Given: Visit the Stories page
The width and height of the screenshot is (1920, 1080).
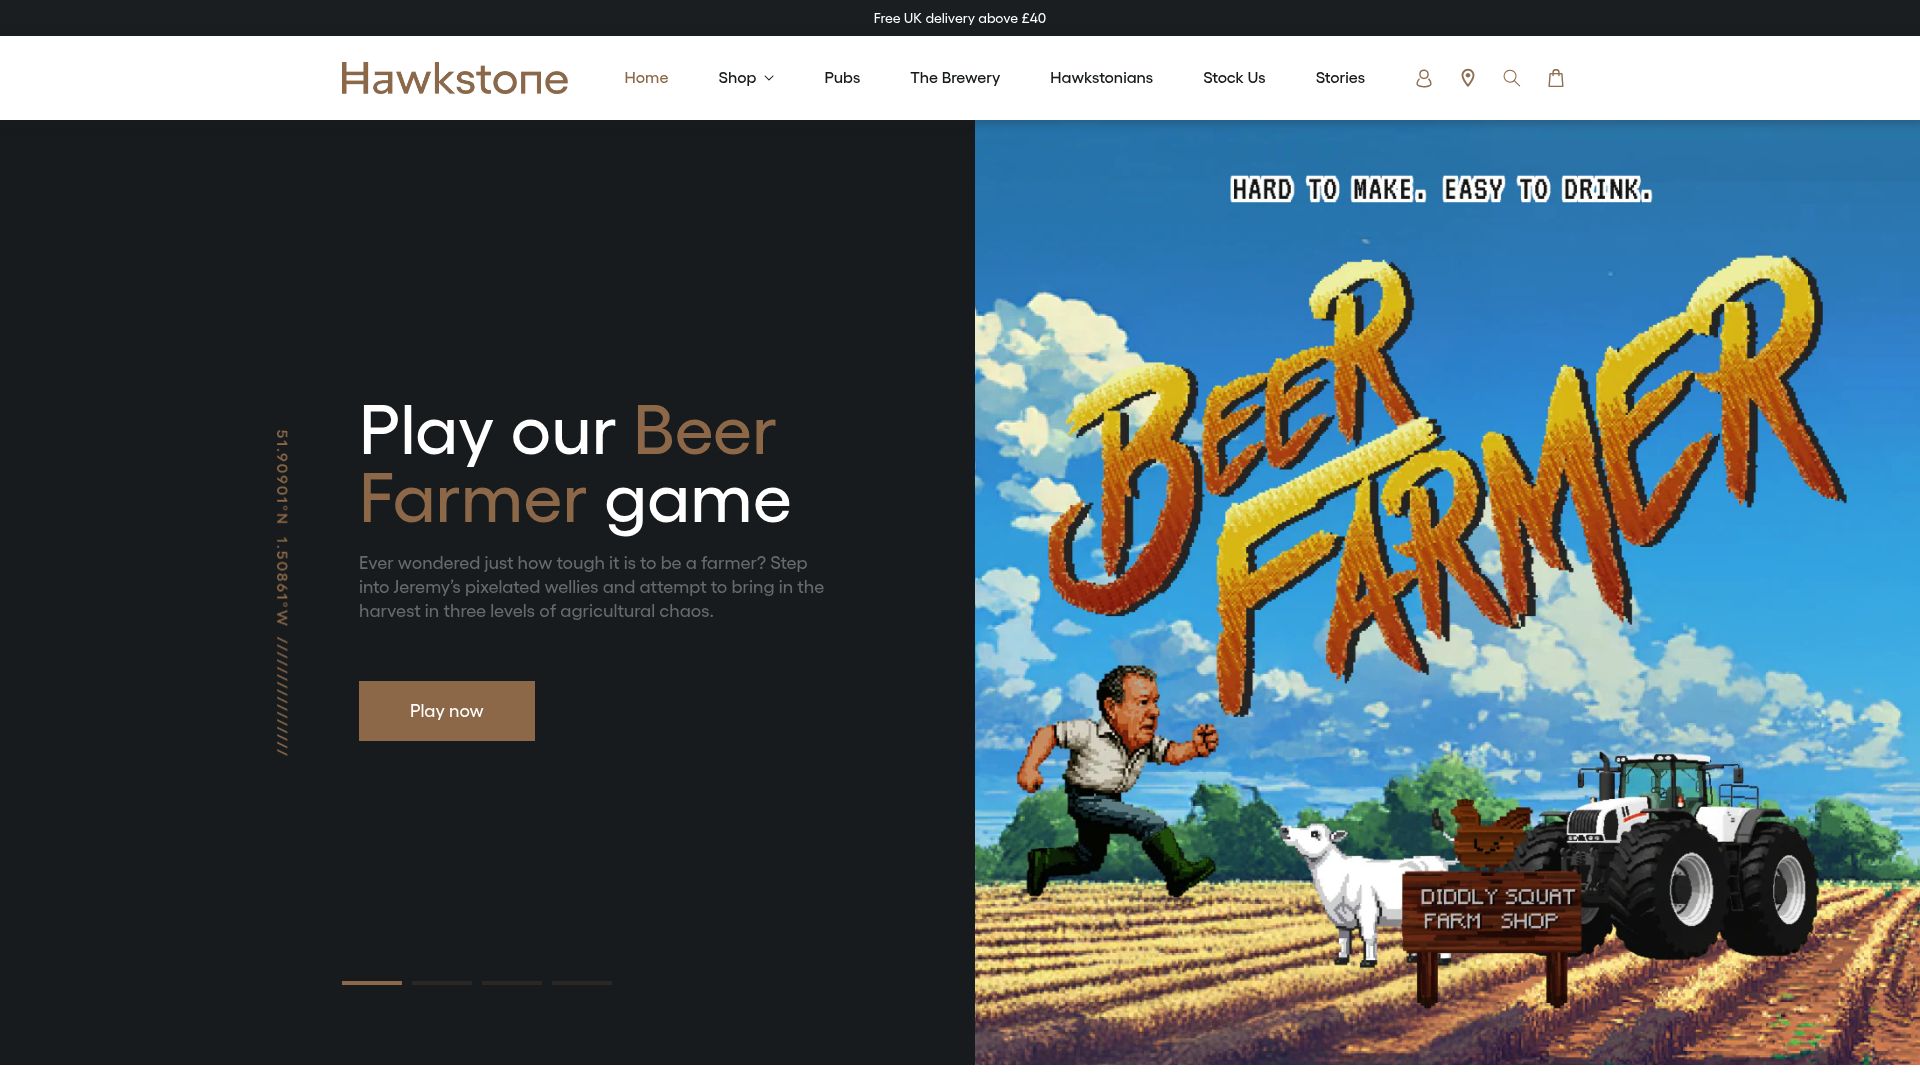Looking at the screenshot, I should pos(1340,78).
